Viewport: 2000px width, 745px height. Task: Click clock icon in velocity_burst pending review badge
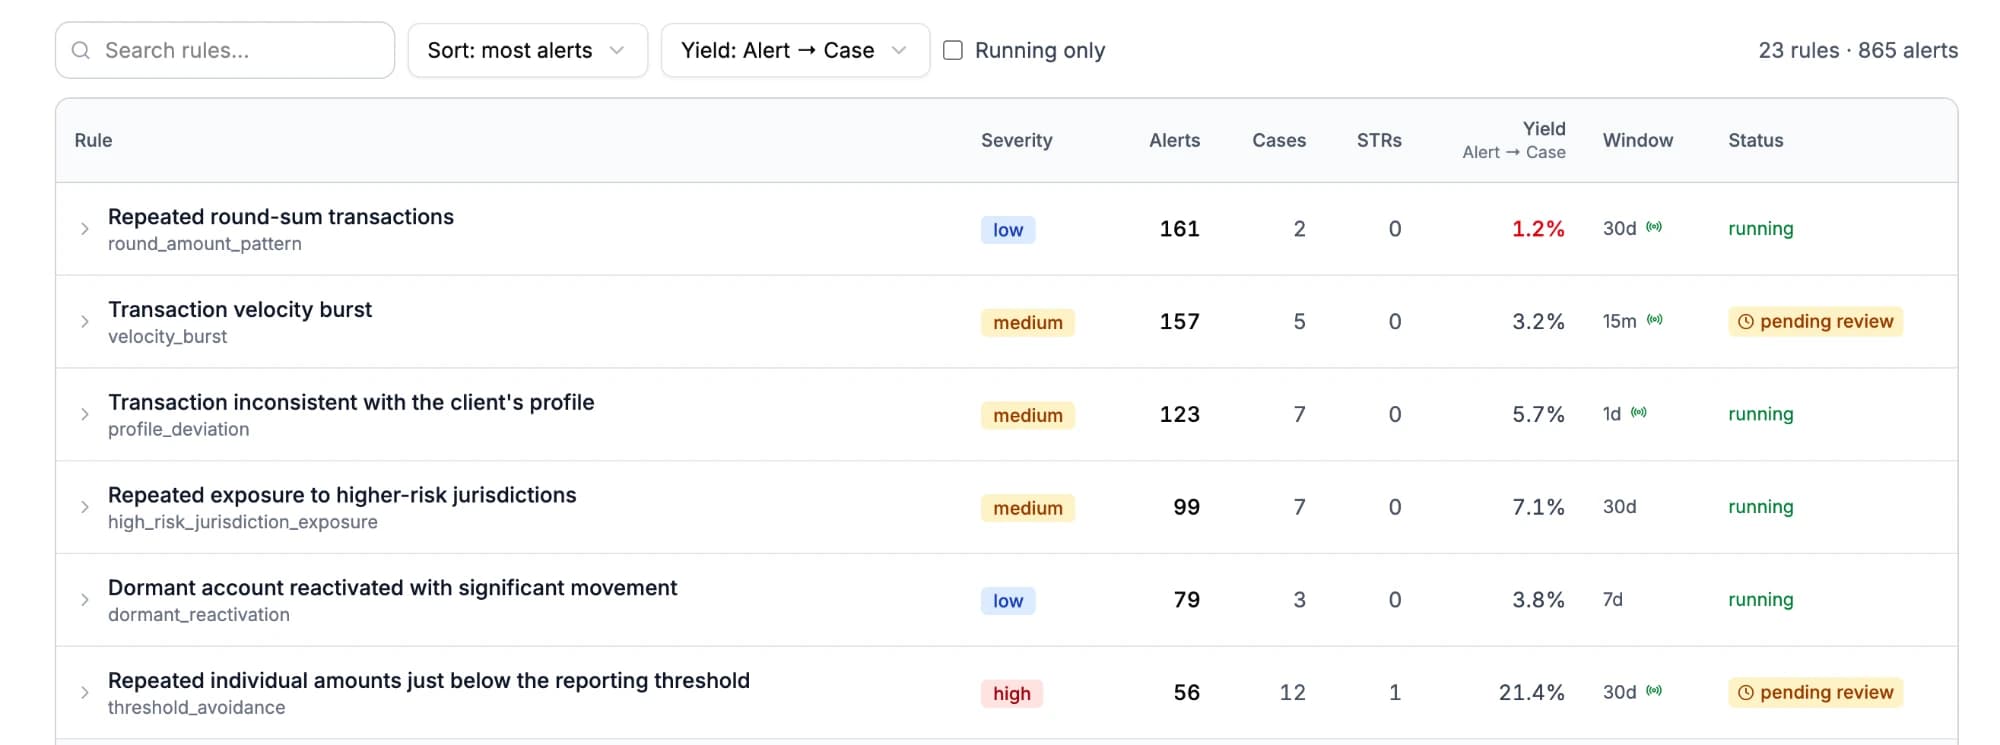click(1746, 322)
